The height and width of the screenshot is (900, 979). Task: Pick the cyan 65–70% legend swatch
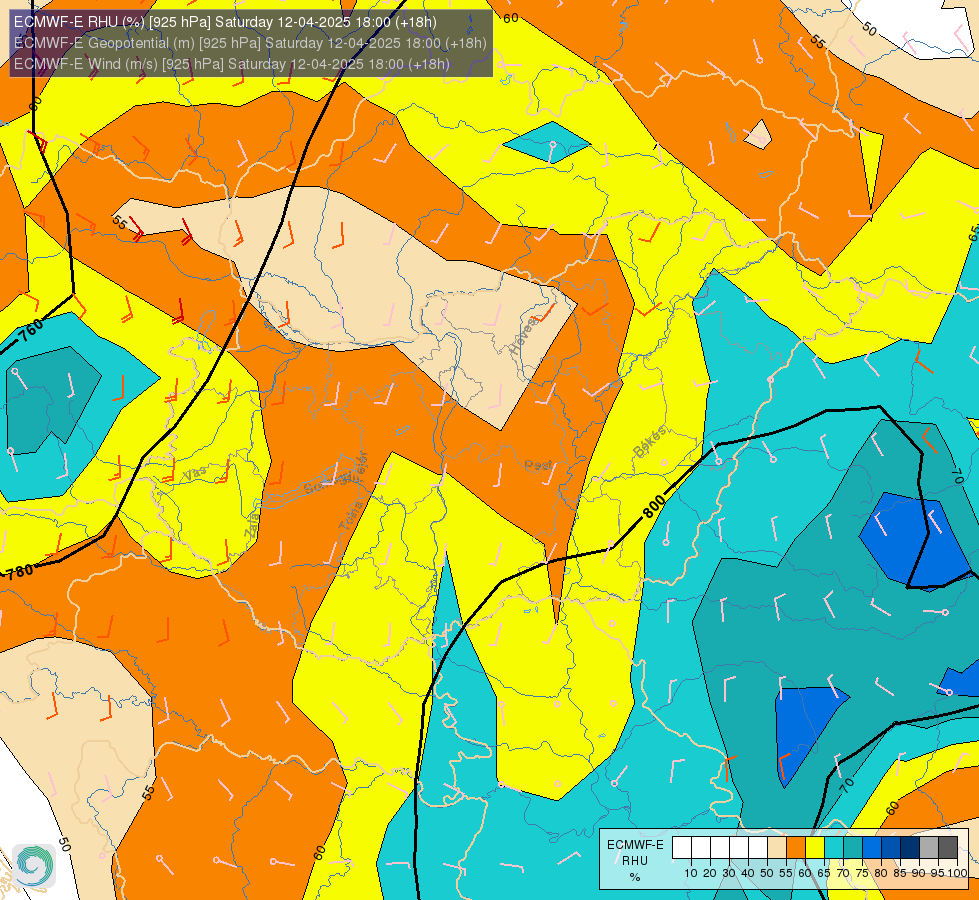(834, 847)
